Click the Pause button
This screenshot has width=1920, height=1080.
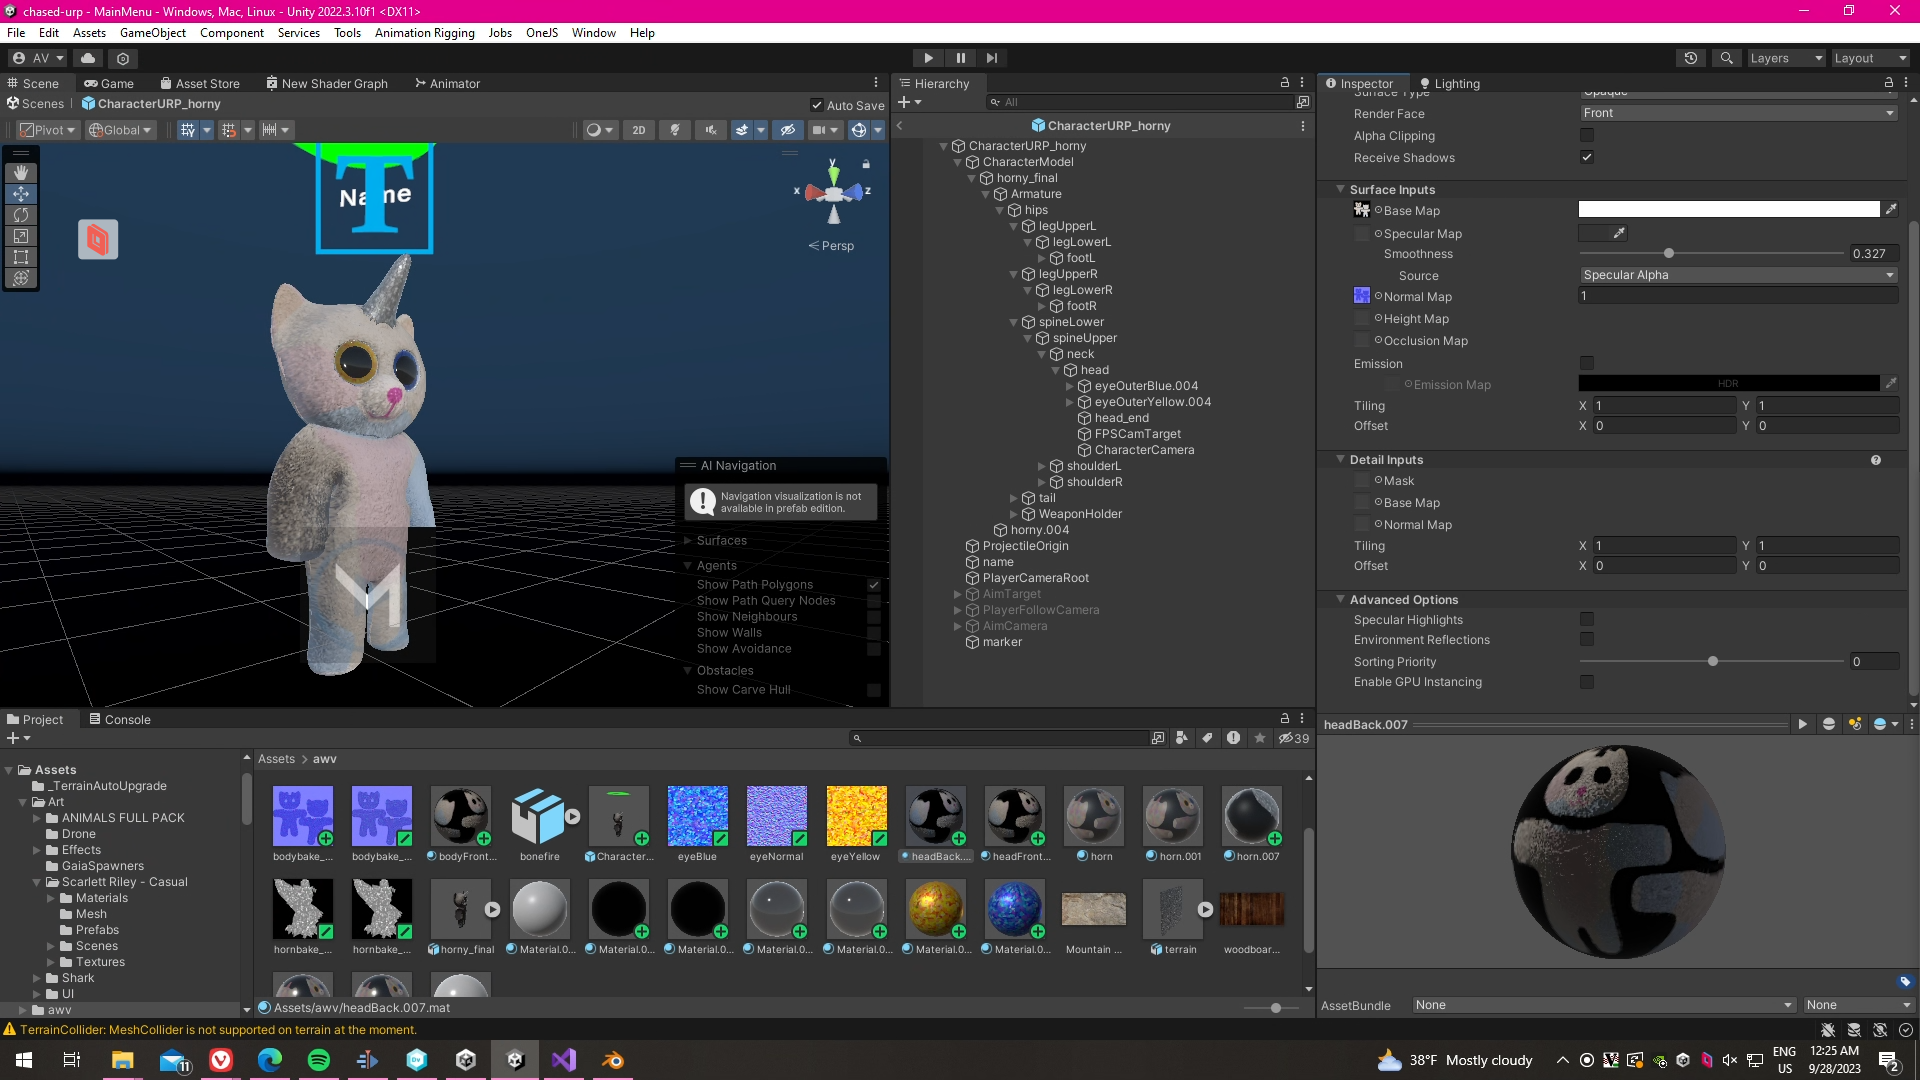(960, 58)
